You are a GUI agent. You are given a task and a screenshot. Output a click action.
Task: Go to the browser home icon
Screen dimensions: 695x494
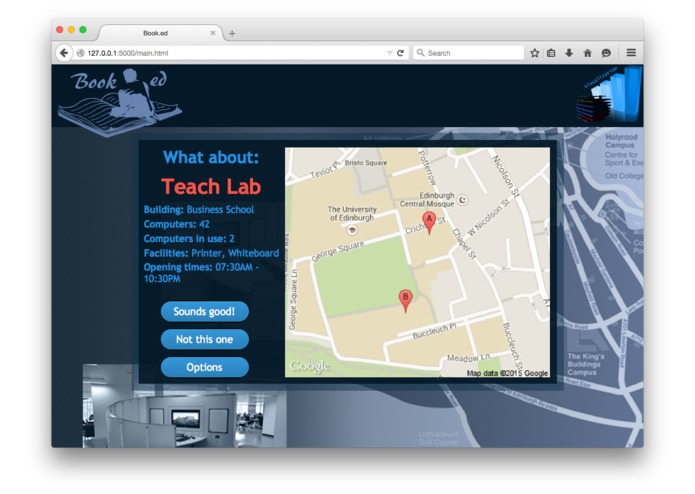587,53
